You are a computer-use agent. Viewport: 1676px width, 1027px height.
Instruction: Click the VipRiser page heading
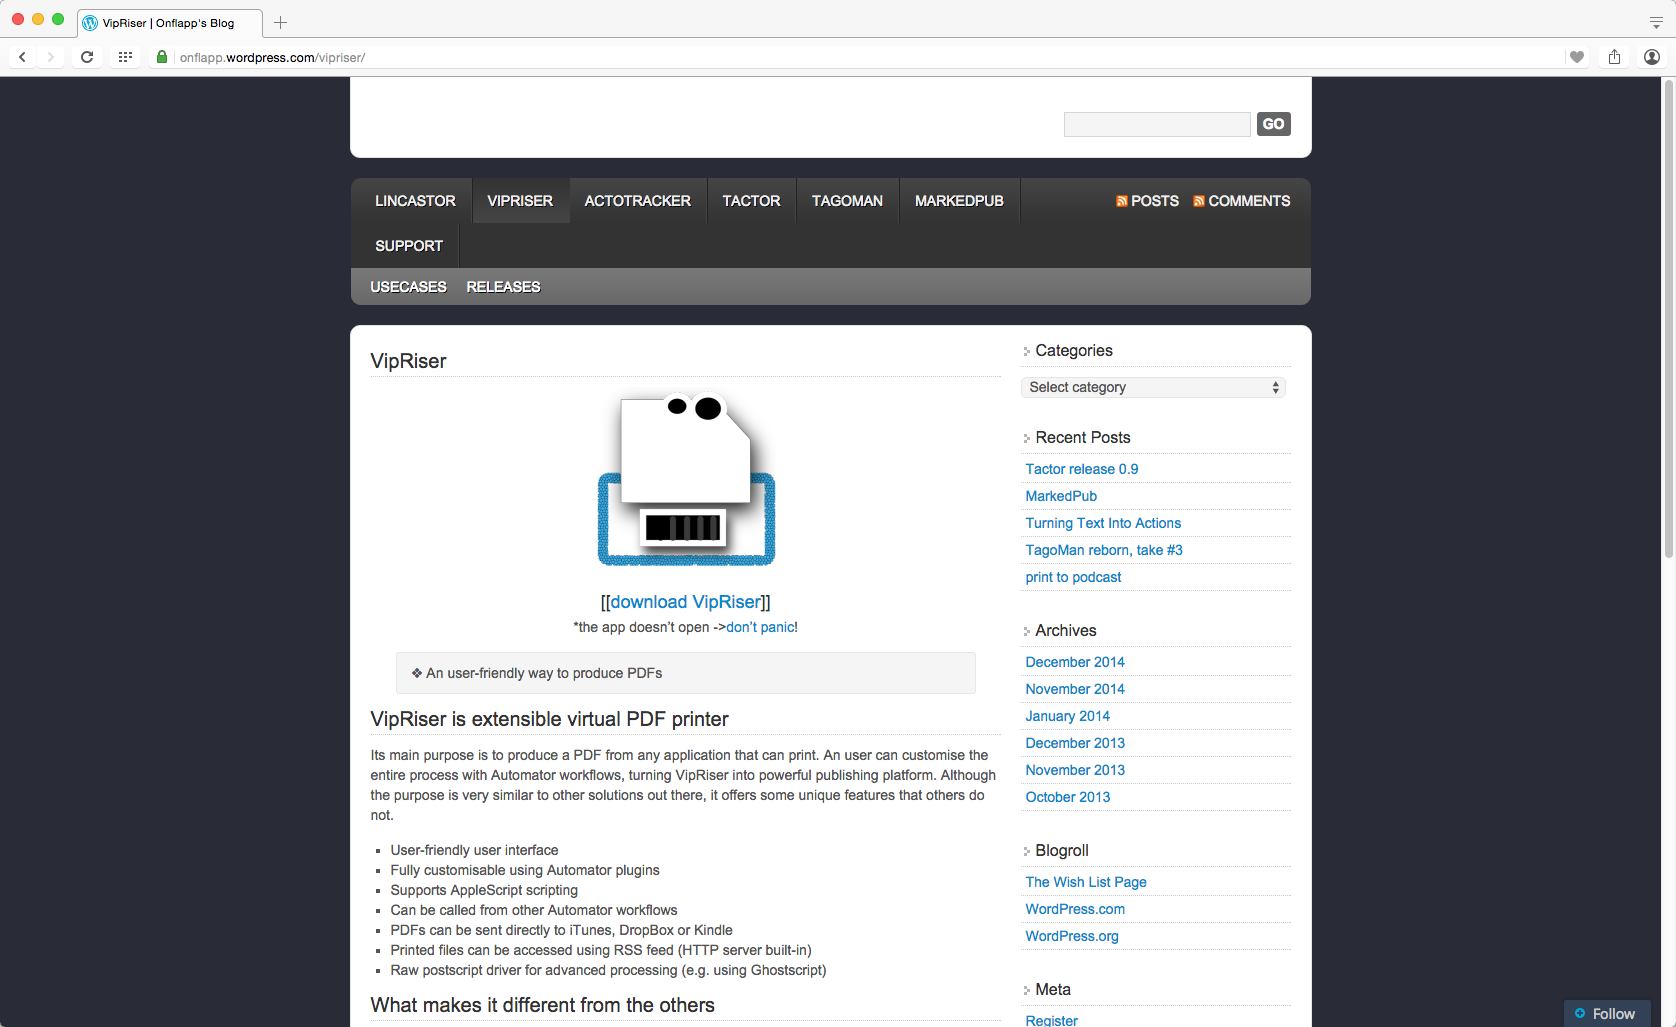point(408,361)
